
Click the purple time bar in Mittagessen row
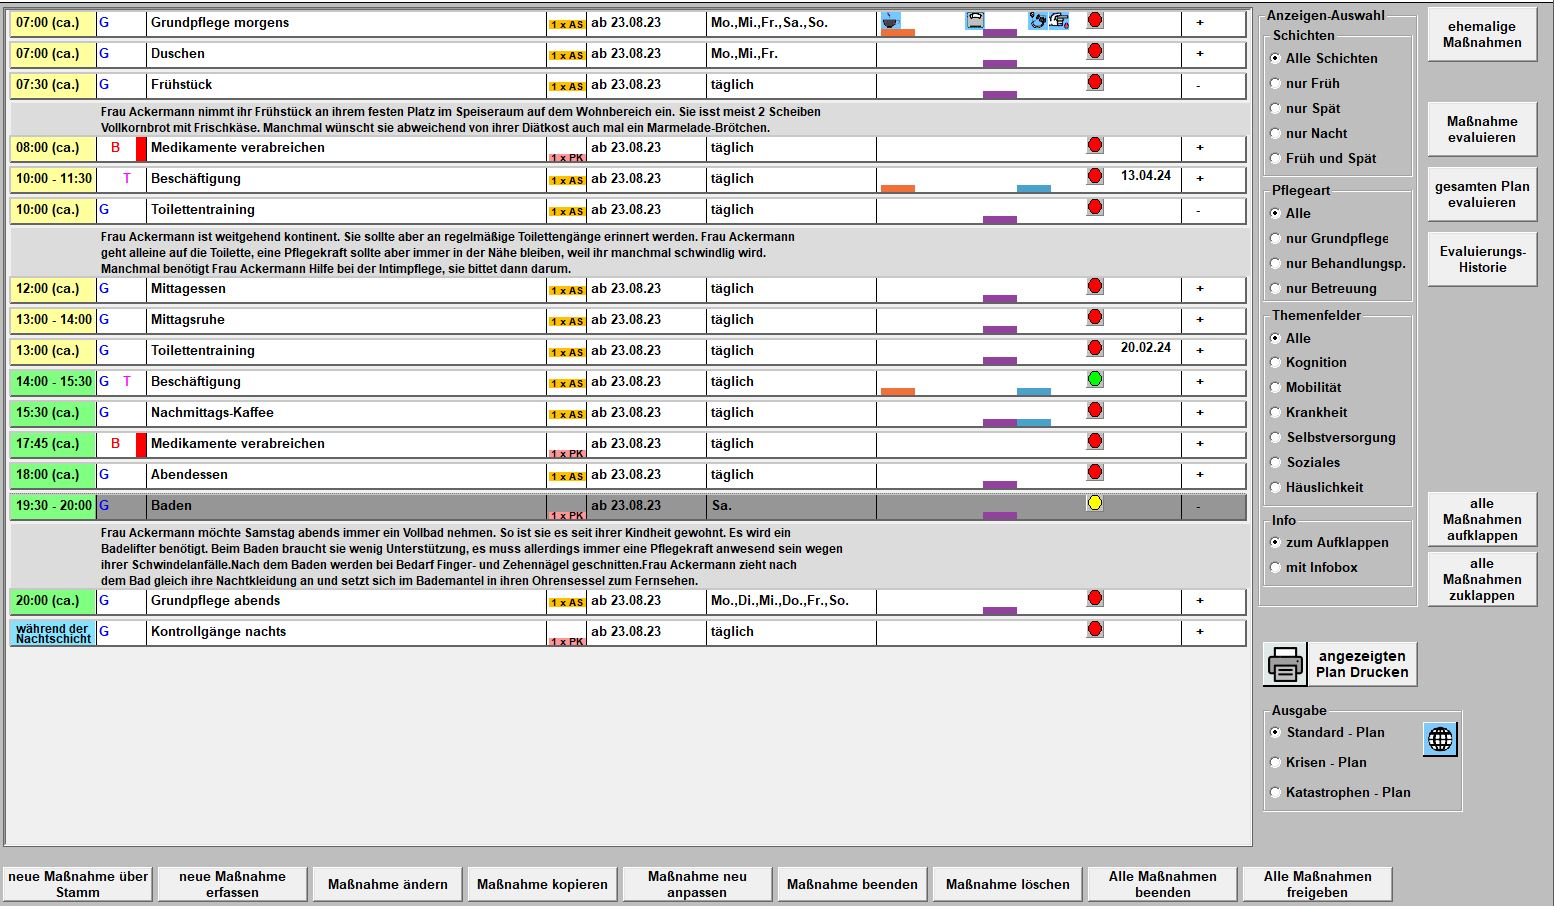click(x=999, y=298)
